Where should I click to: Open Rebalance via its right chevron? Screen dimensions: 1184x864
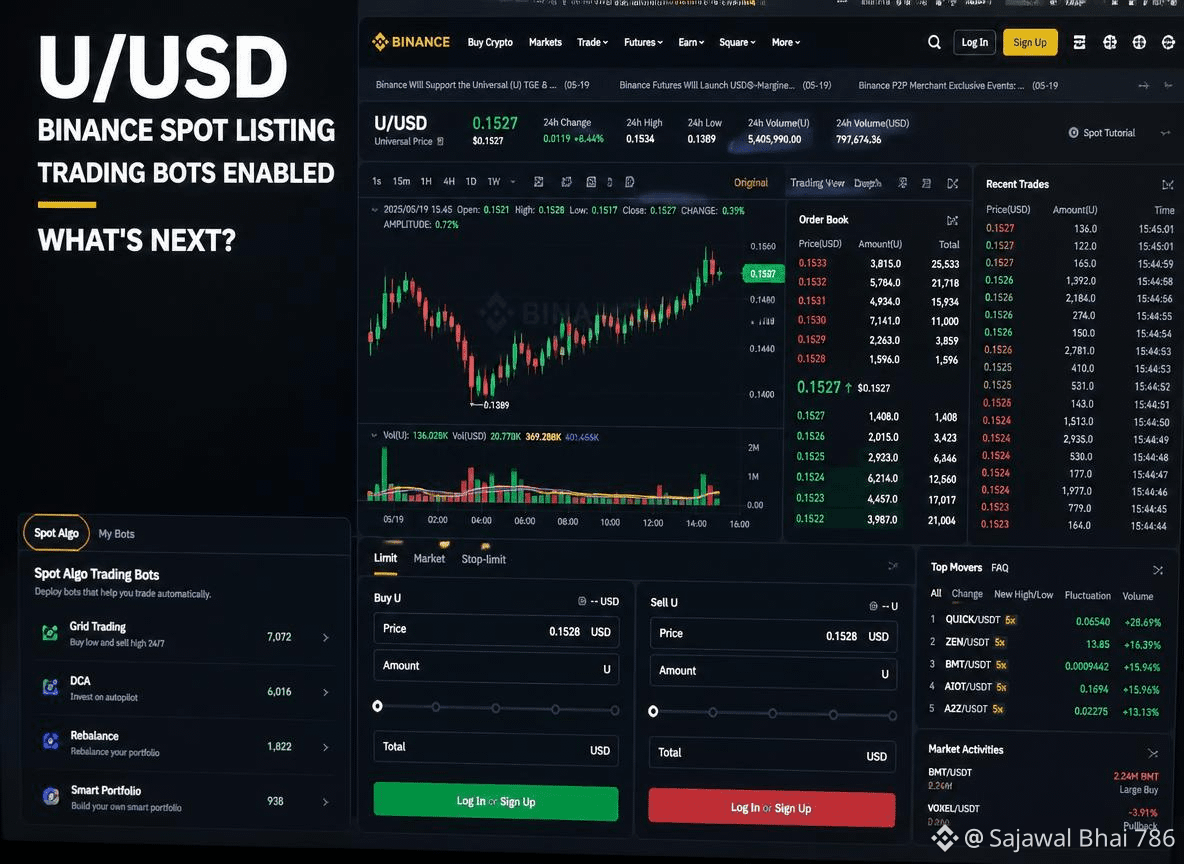click(325, 747)
